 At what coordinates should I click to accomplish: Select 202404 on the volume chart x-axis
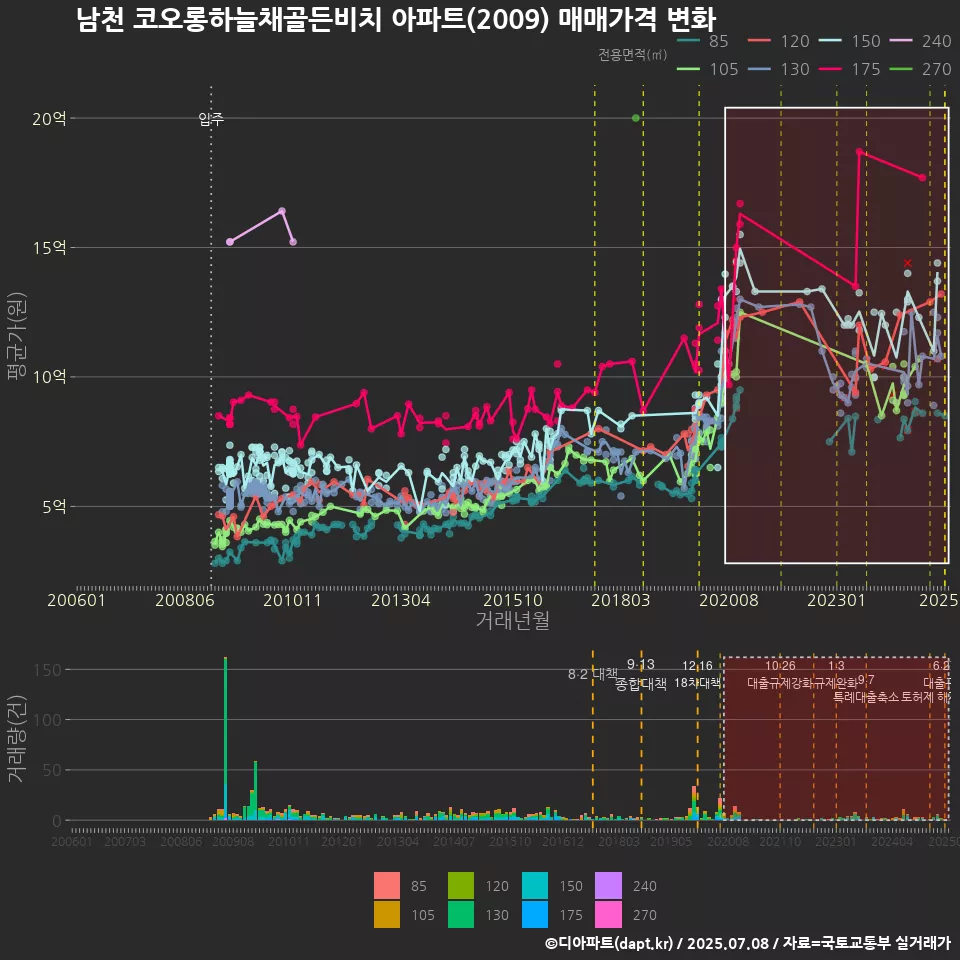893,841
